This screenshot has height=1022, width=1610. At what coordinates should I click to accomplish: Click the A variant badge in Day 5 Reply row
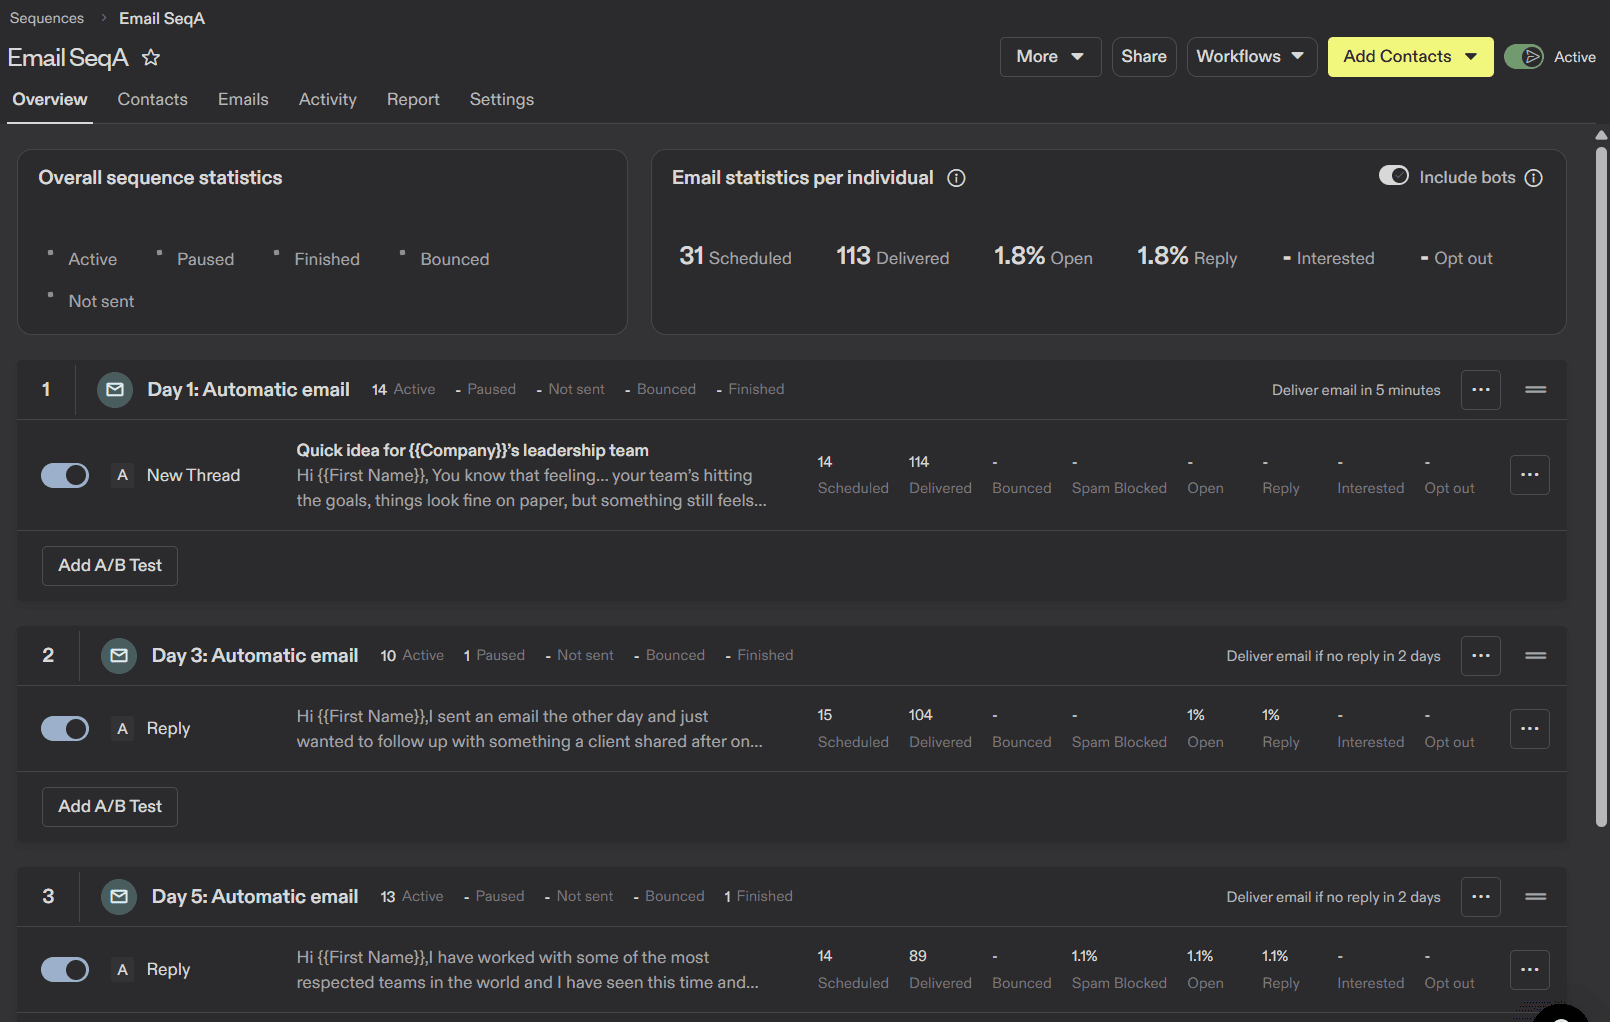[123, 970]
